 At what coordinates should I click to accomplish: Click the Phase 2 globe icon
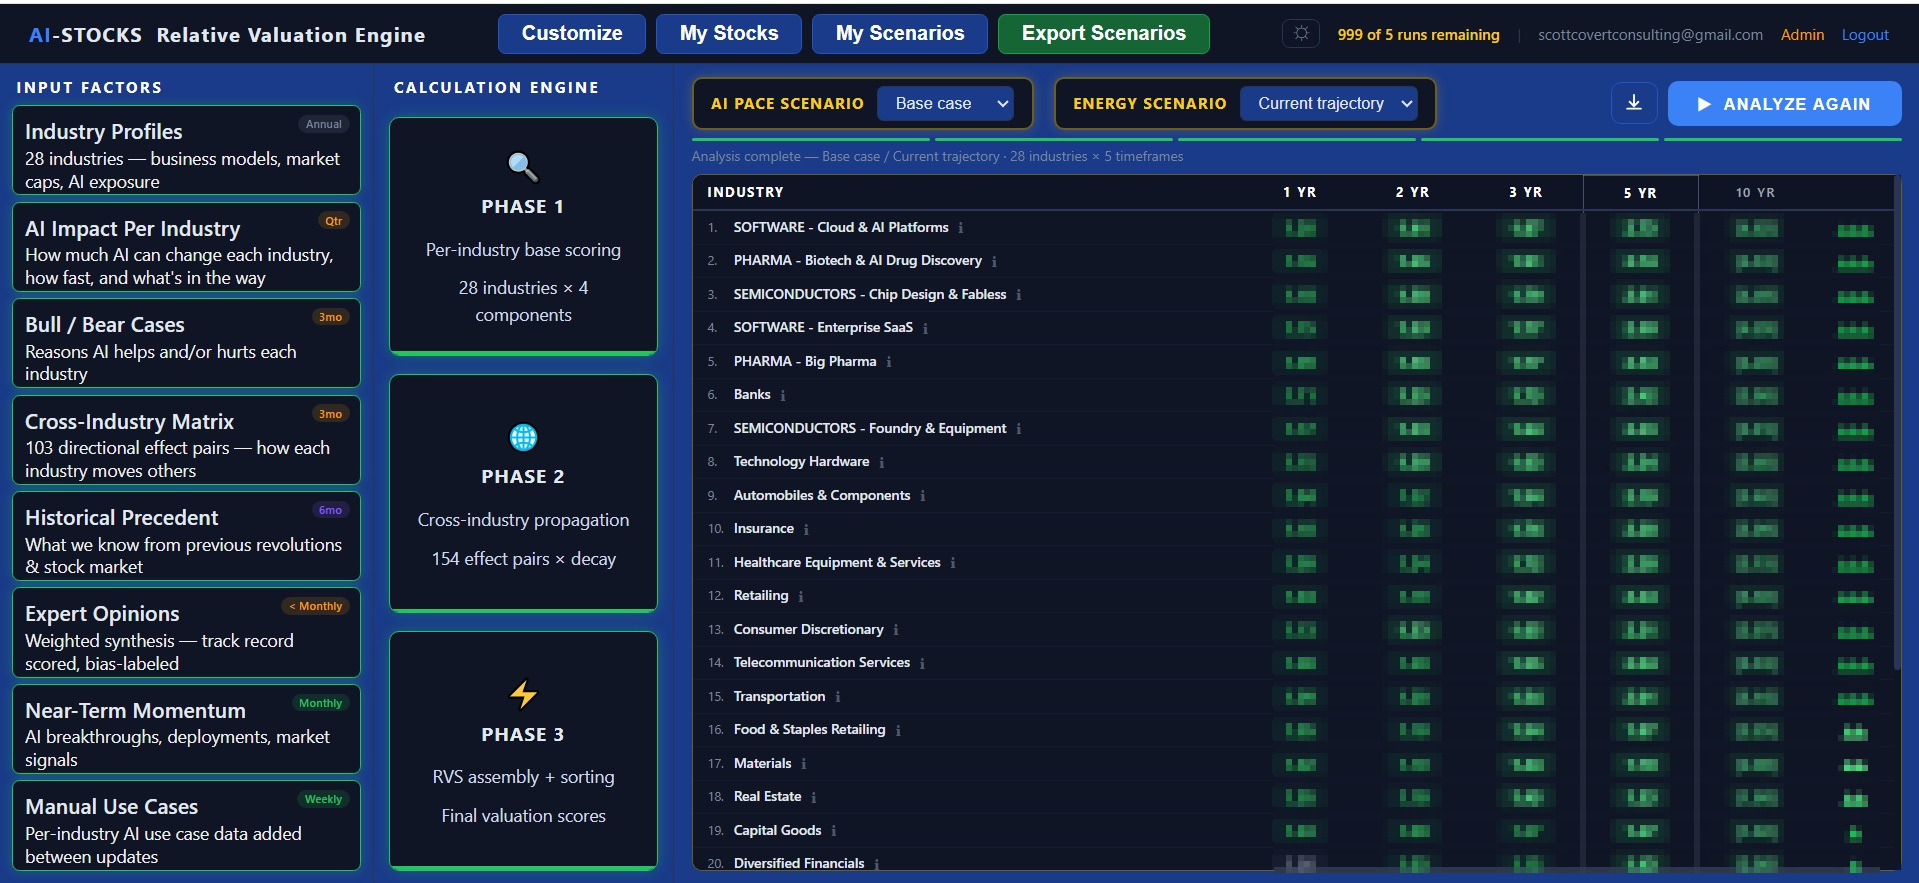coord(523,437)
